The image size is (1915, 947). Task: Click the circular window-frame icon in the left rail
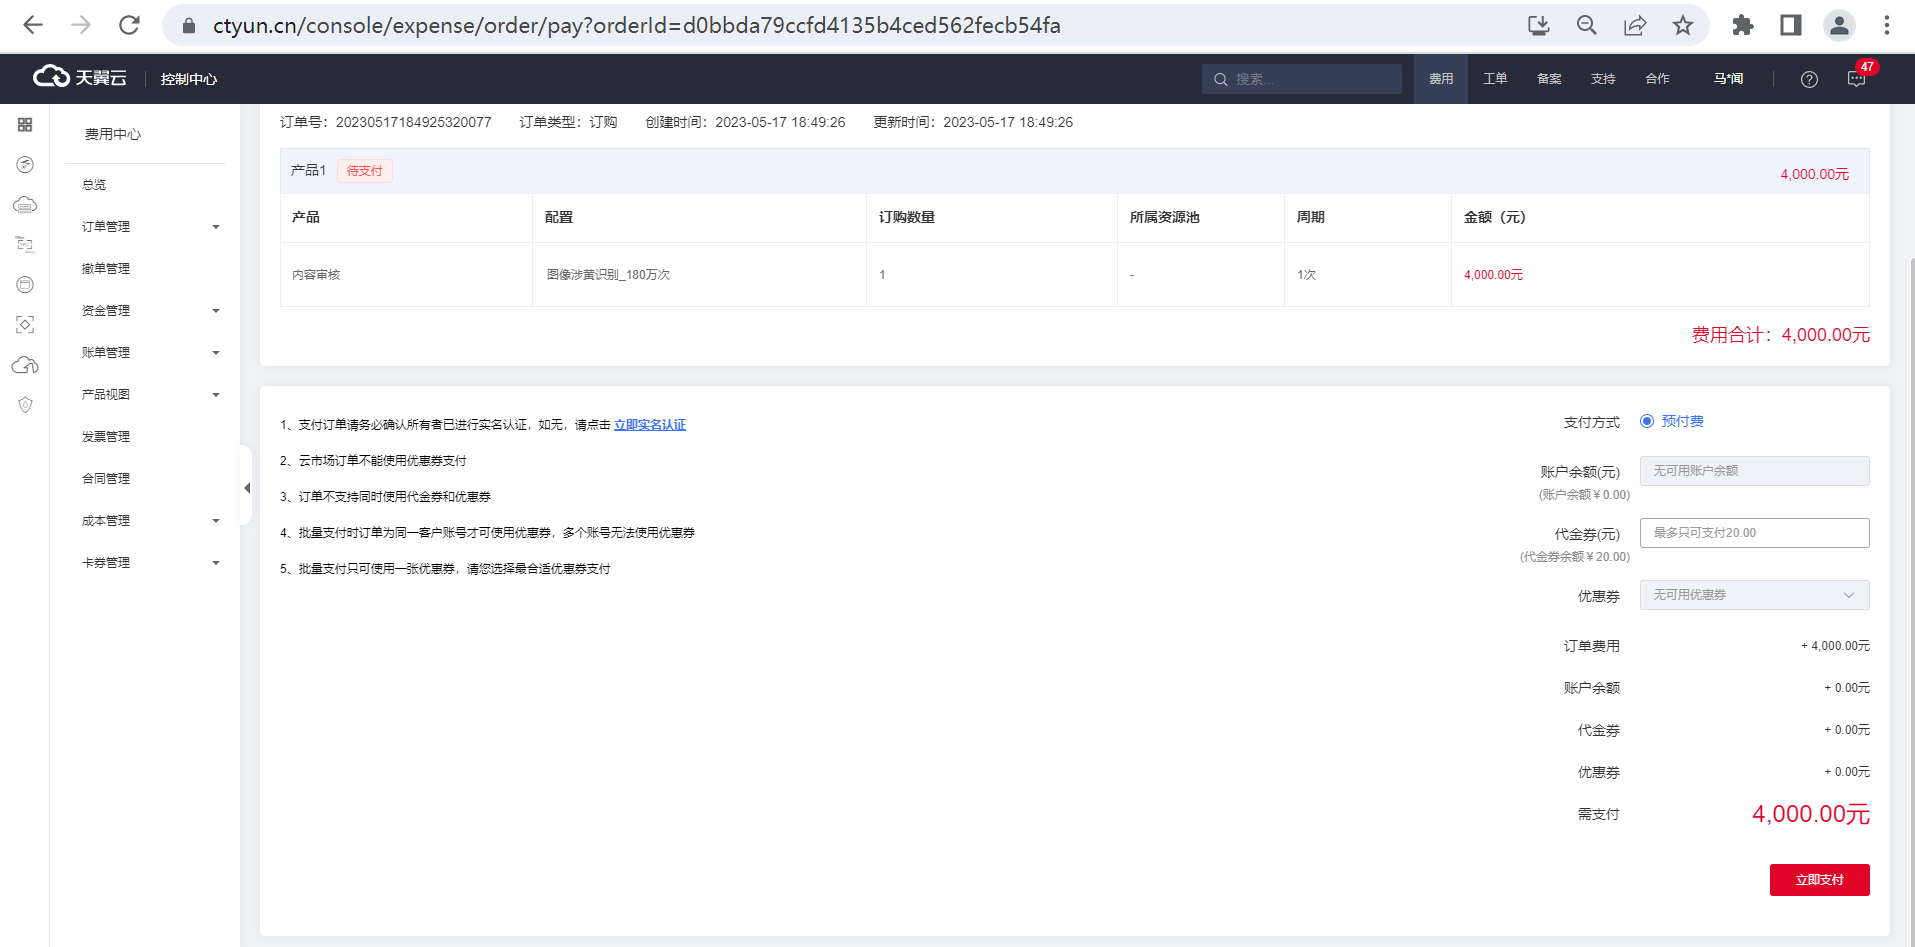(25, 285)
